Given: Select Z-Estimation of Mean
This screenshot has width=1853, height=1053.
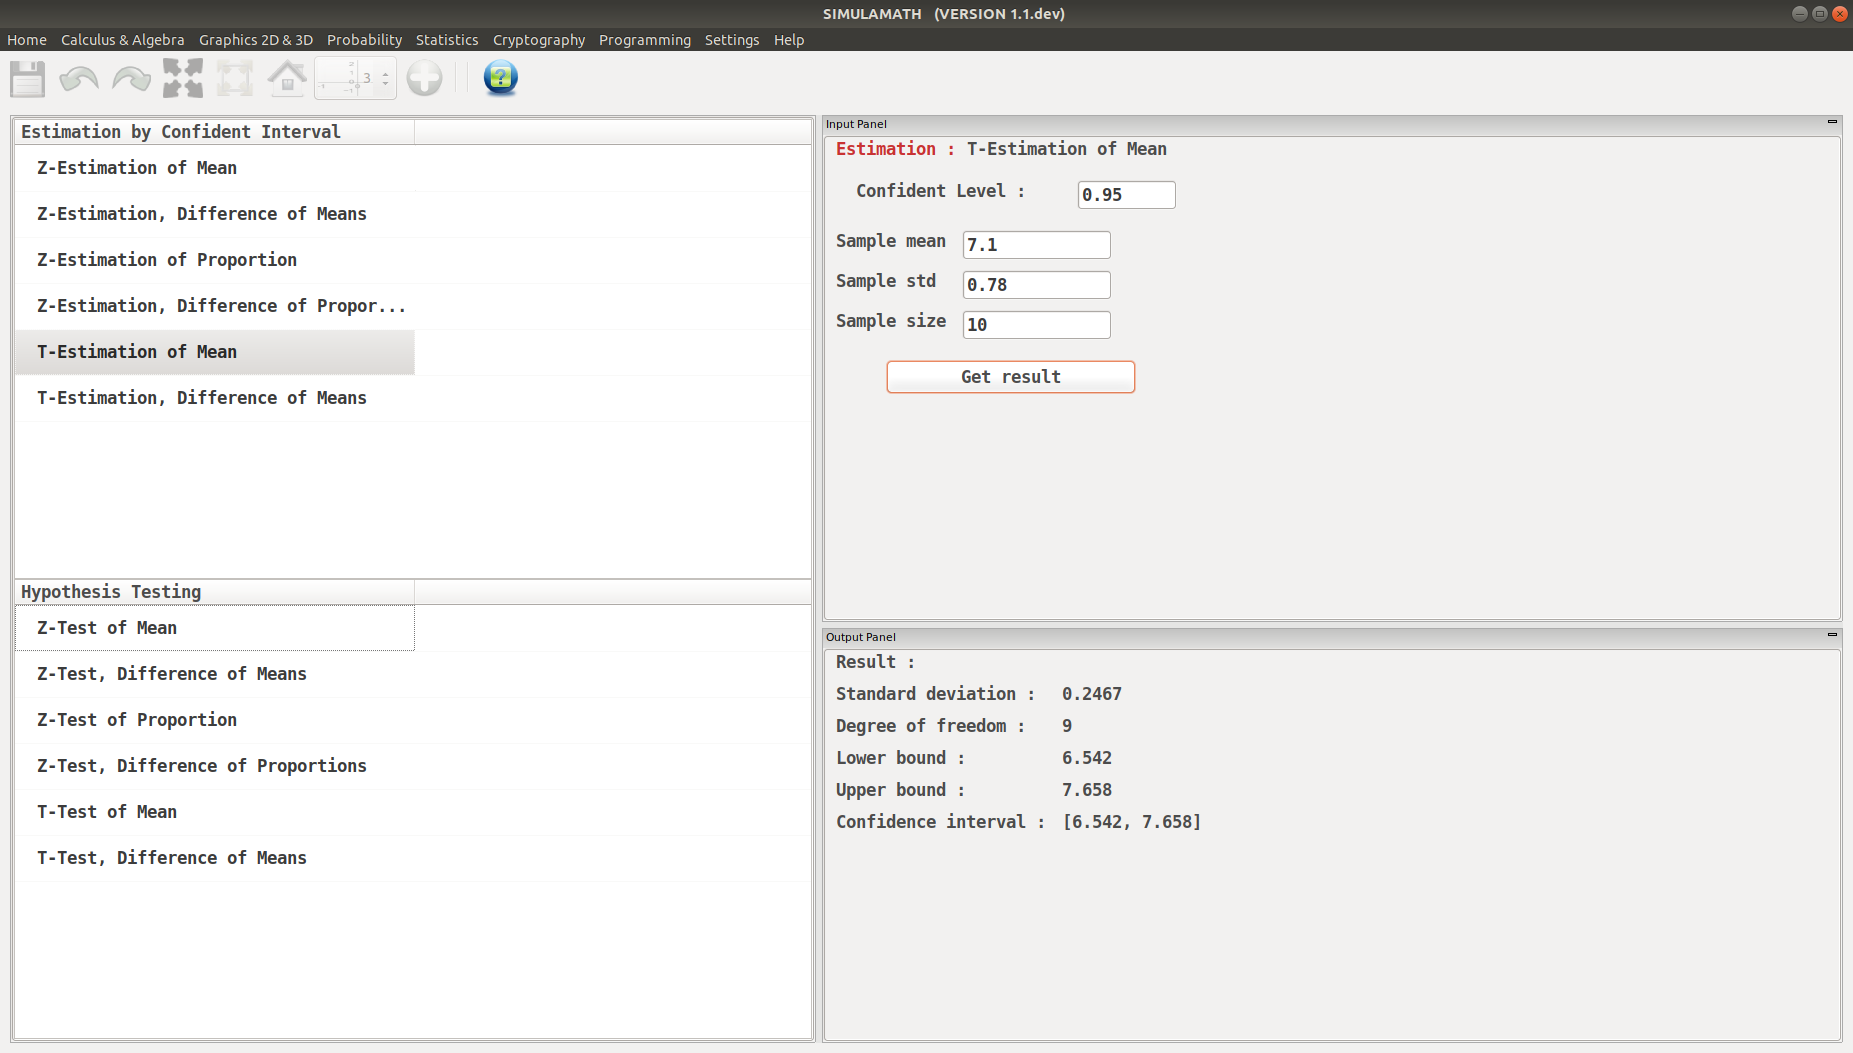Looking at the screenshot, I should coord(215,168).
